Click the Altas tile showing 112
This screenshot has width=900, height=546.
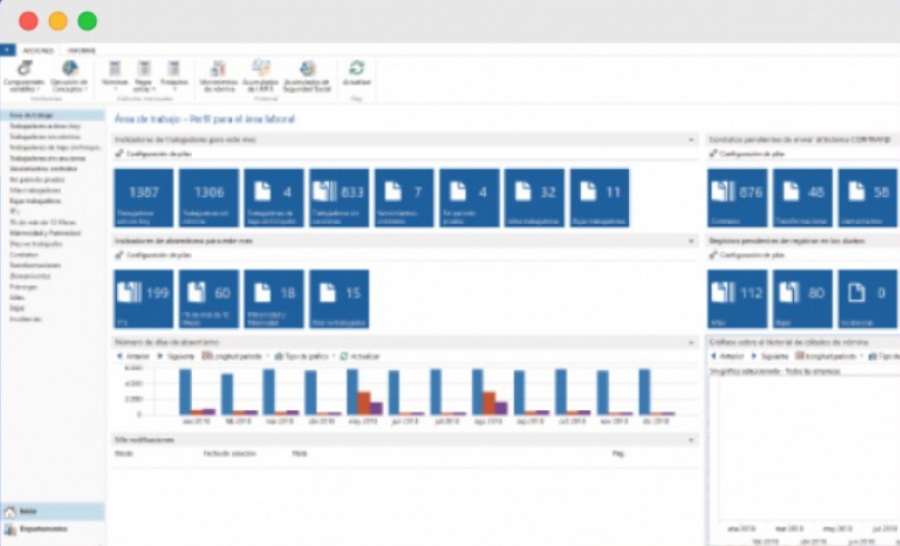click(737, 299)
